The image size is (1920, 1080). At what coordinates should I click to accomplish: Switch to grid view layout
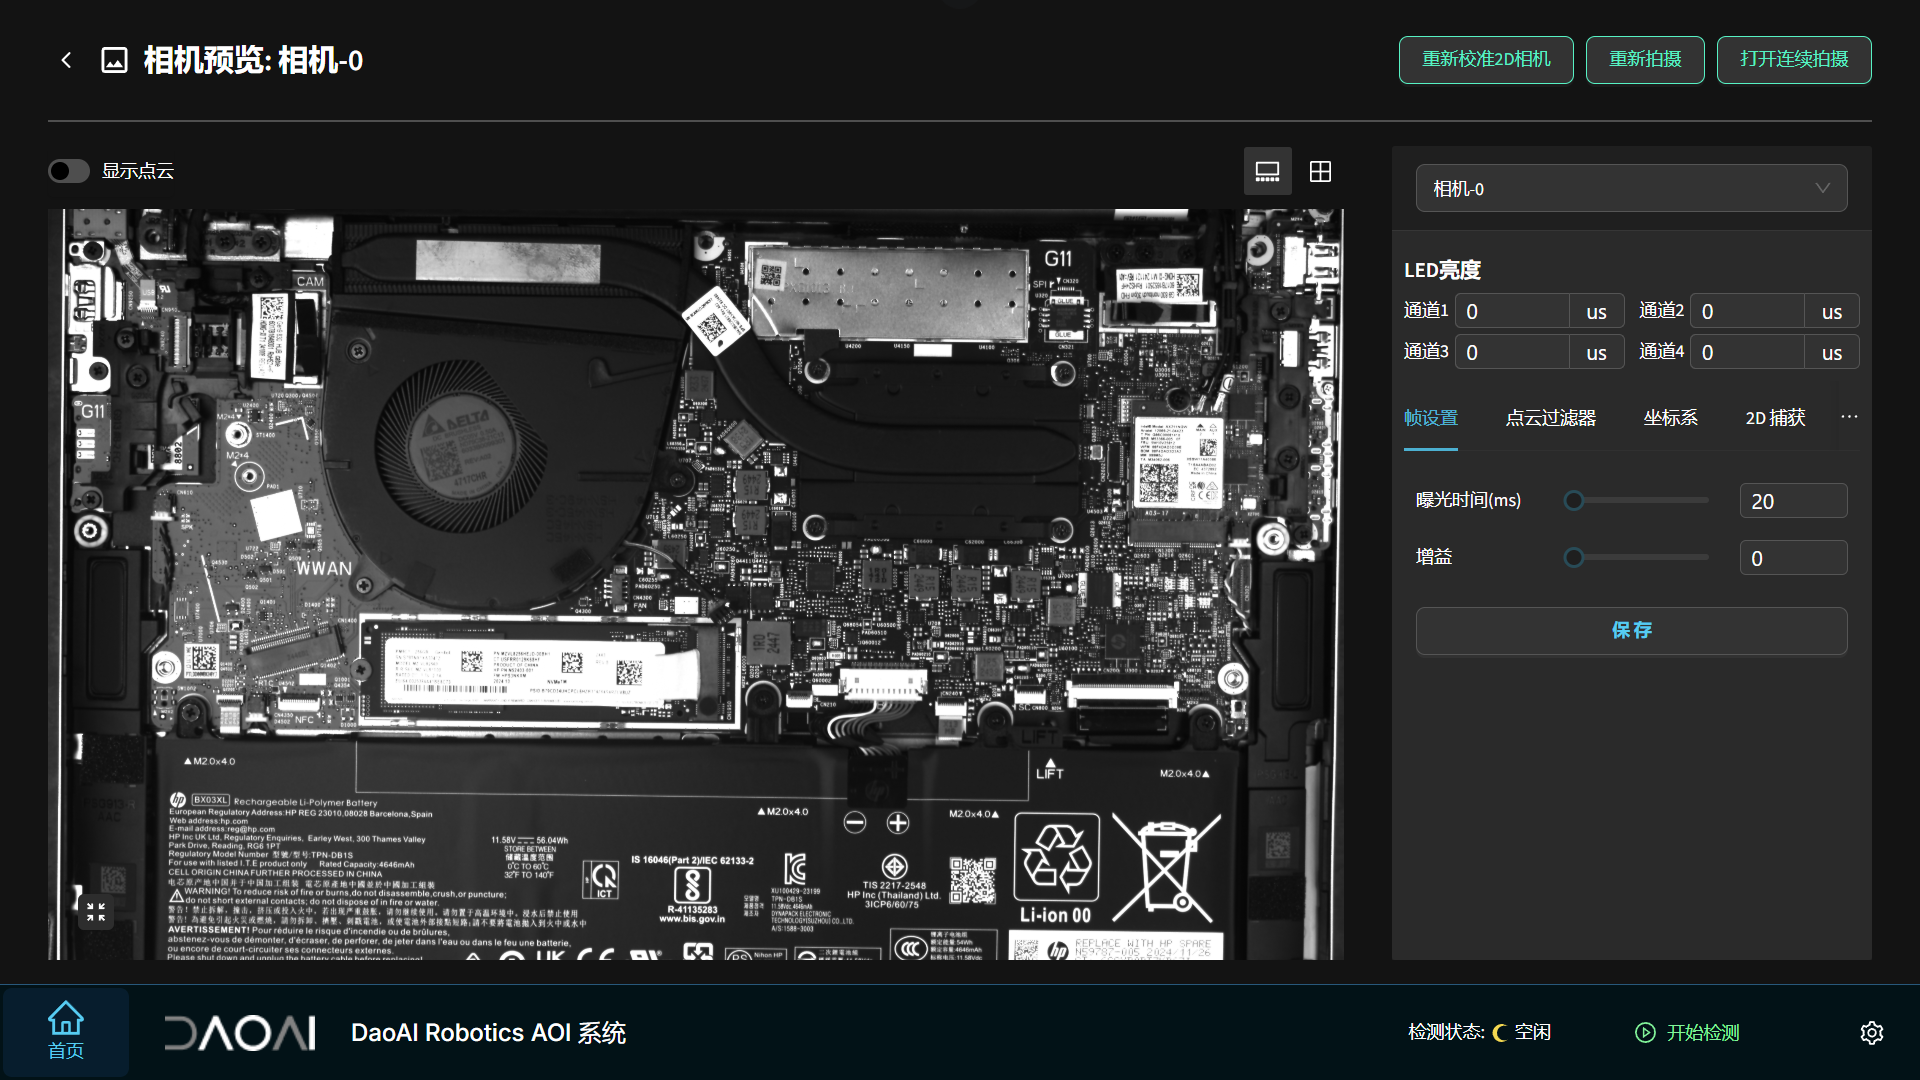1320,172
